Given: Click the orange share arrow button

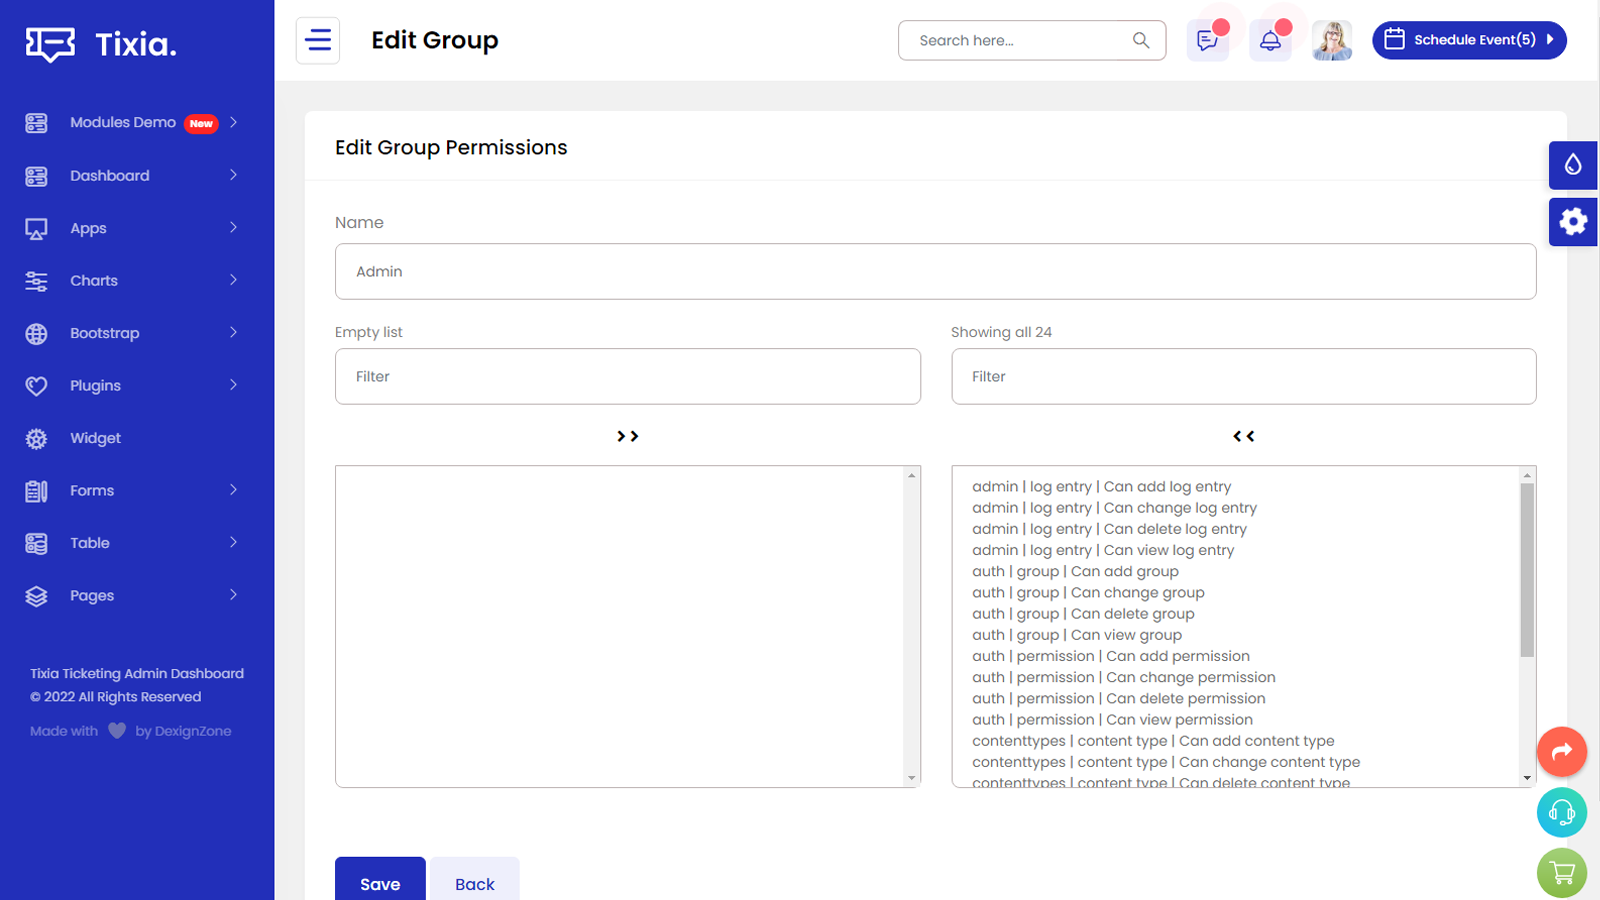Looking at the screenshot, I should [x=1562, y=752].
